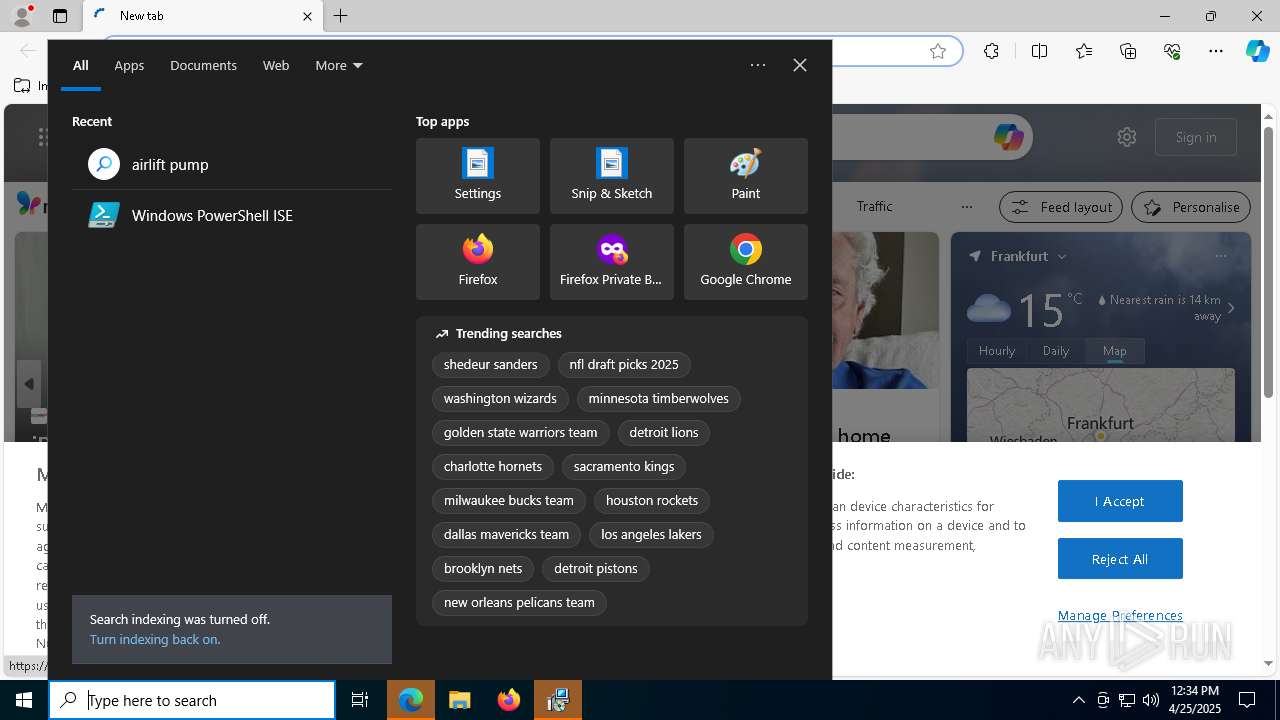This screenshot has height=720, width=1280.
Task: Open a new Edge tab
Action: click(x=341, y=16)
